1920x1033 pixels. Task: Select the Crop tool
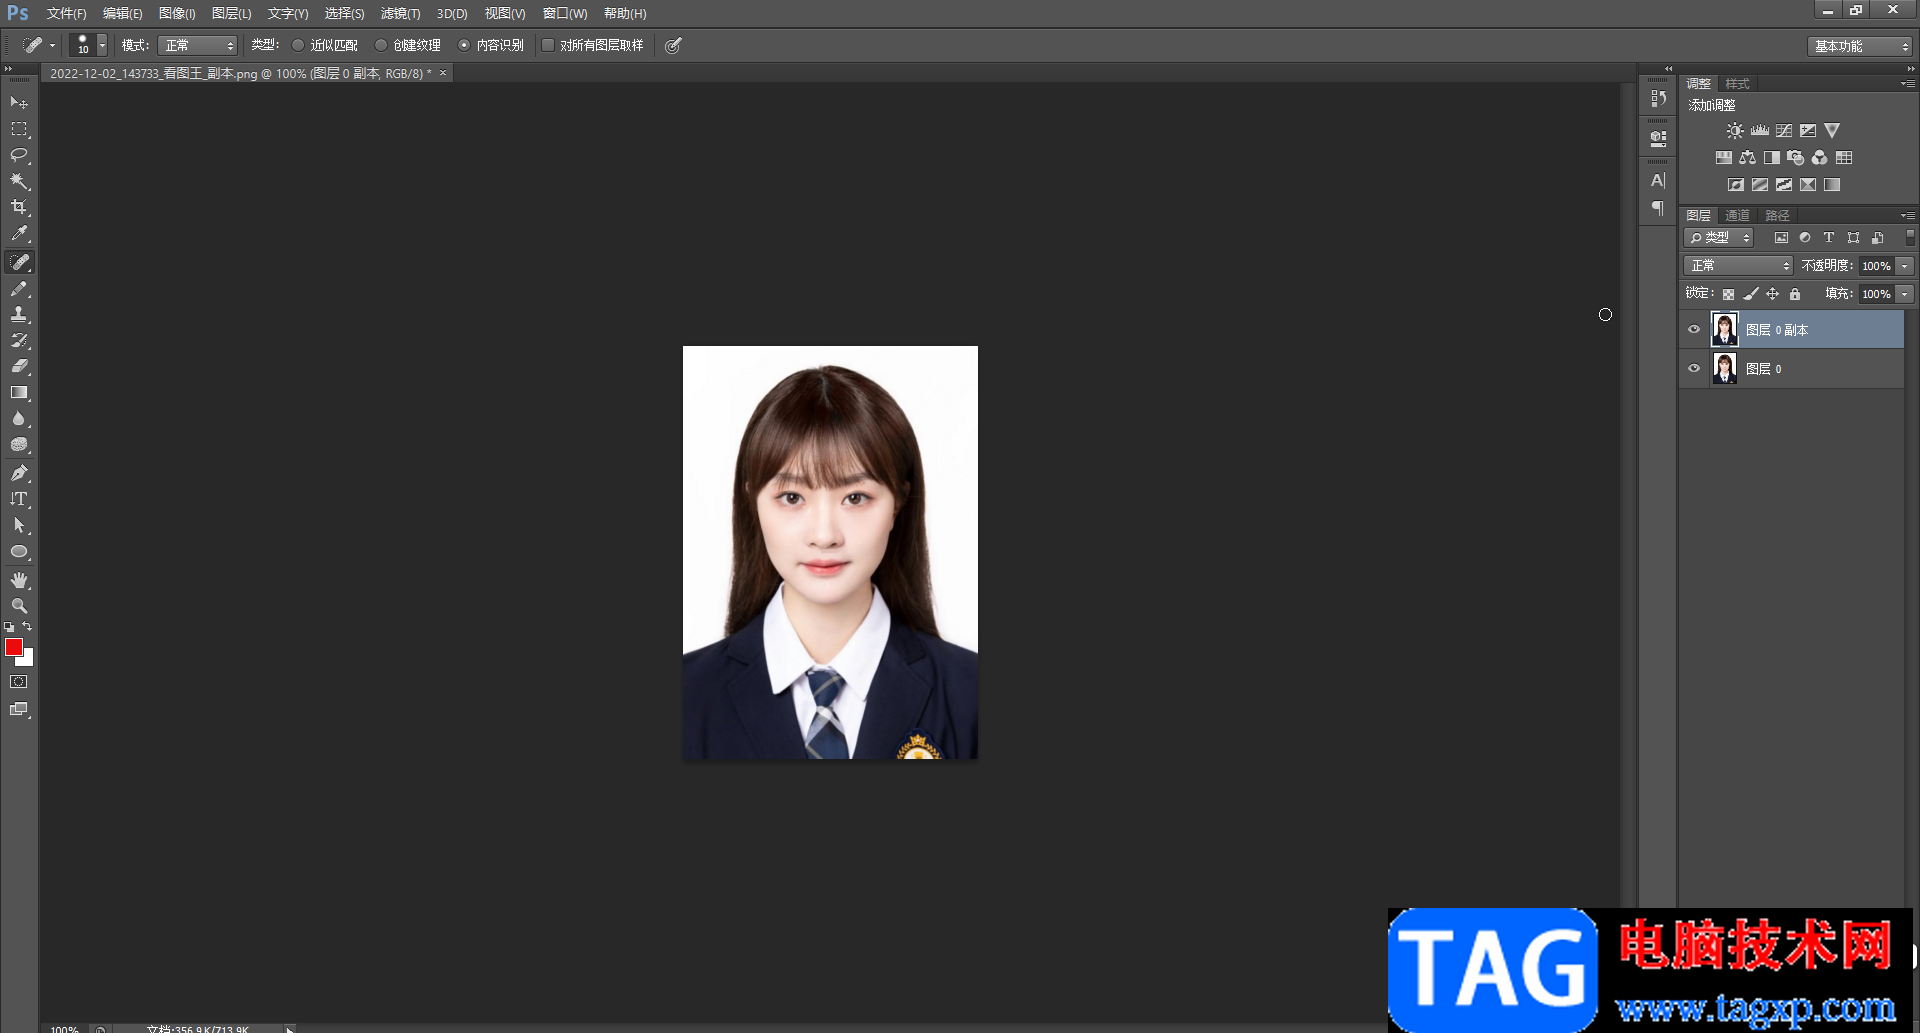(19, 207)
